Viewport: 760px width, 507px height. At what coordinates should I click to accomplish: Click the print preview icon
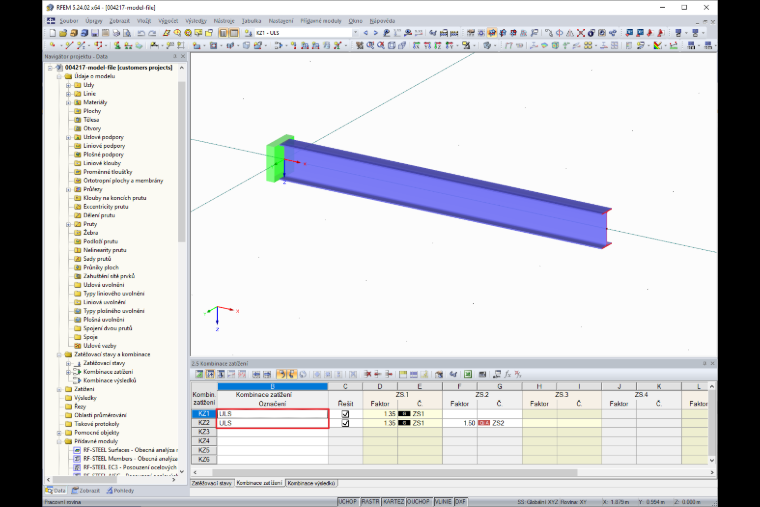point(127,33)
